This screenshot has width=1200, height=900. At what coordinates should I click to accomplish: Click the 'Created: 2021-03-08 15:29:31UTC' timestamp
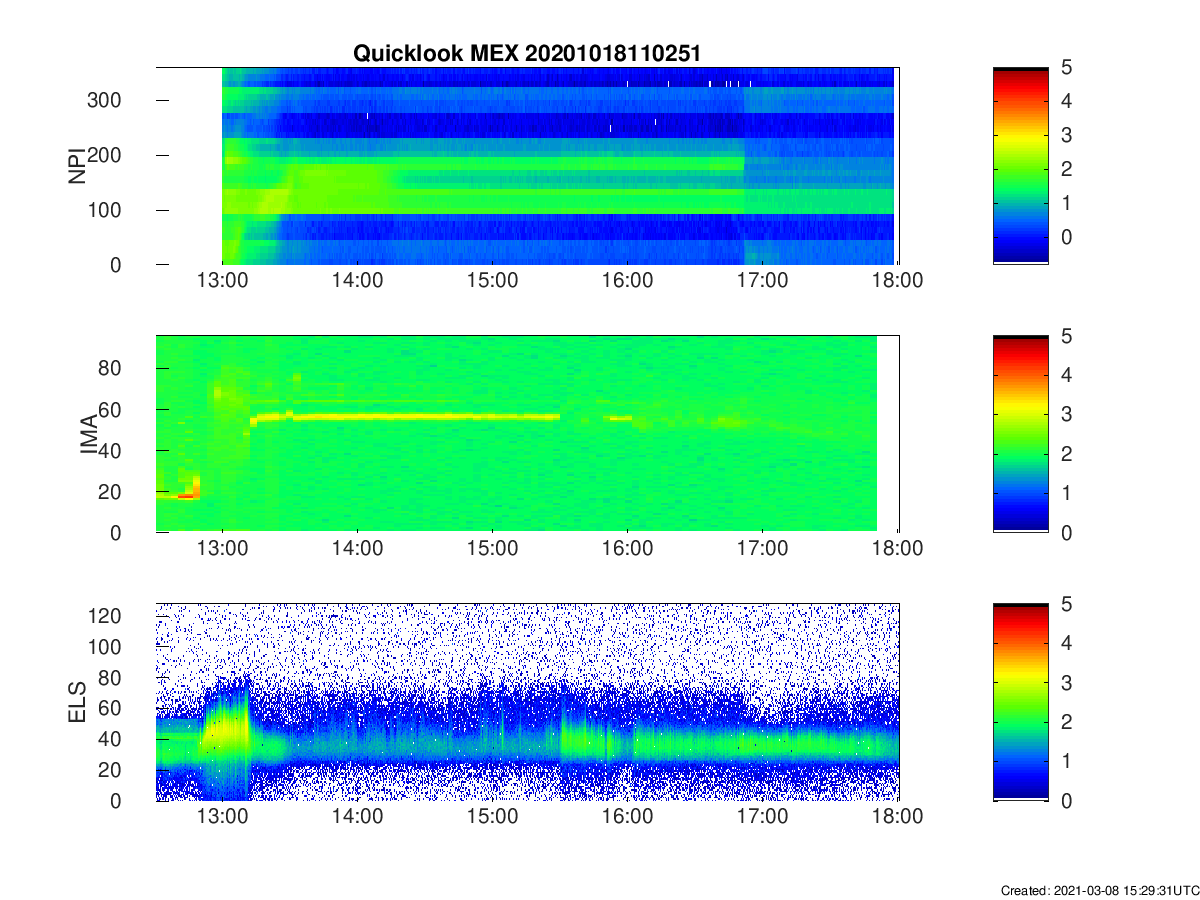(x=1099, y=890)
